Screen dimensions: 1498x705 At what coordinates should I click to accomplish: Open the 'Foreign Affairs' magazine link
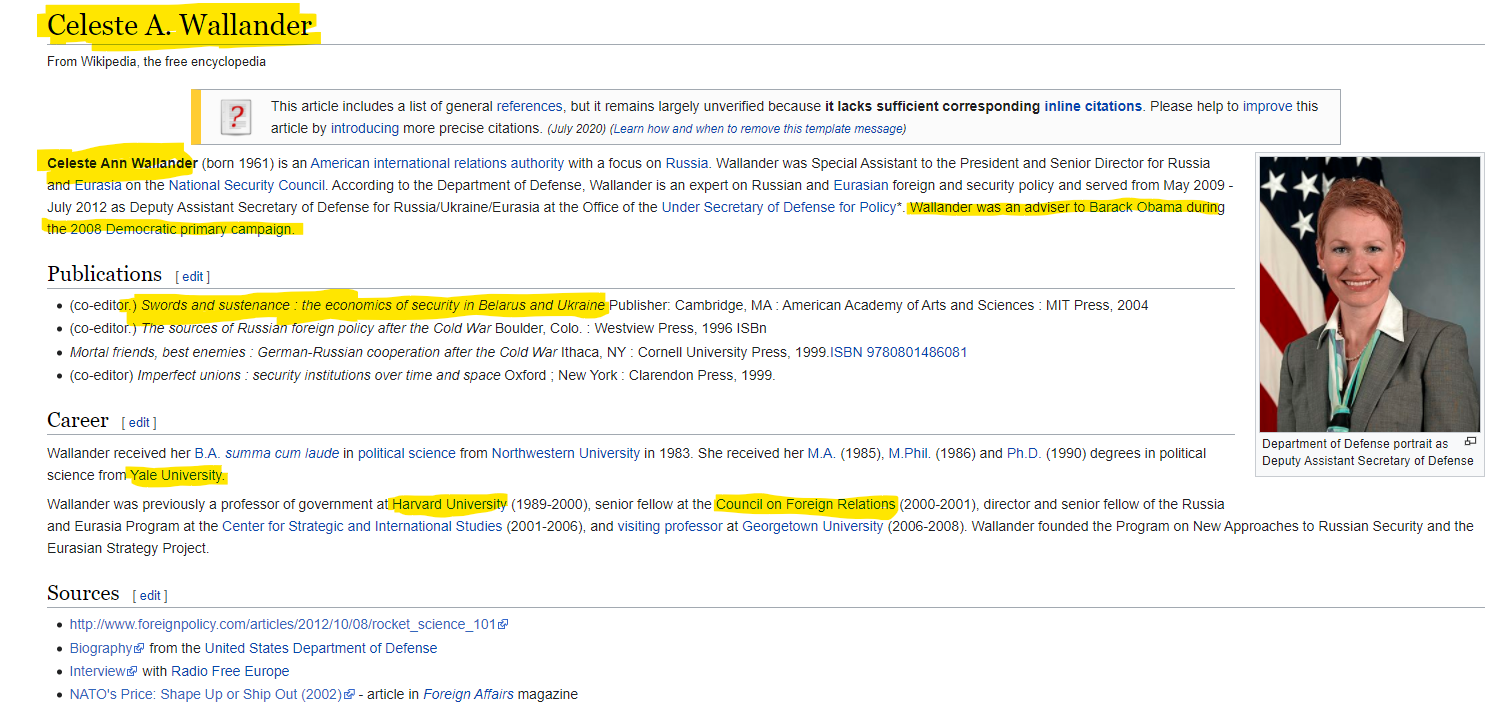click(x=468, y=694)
